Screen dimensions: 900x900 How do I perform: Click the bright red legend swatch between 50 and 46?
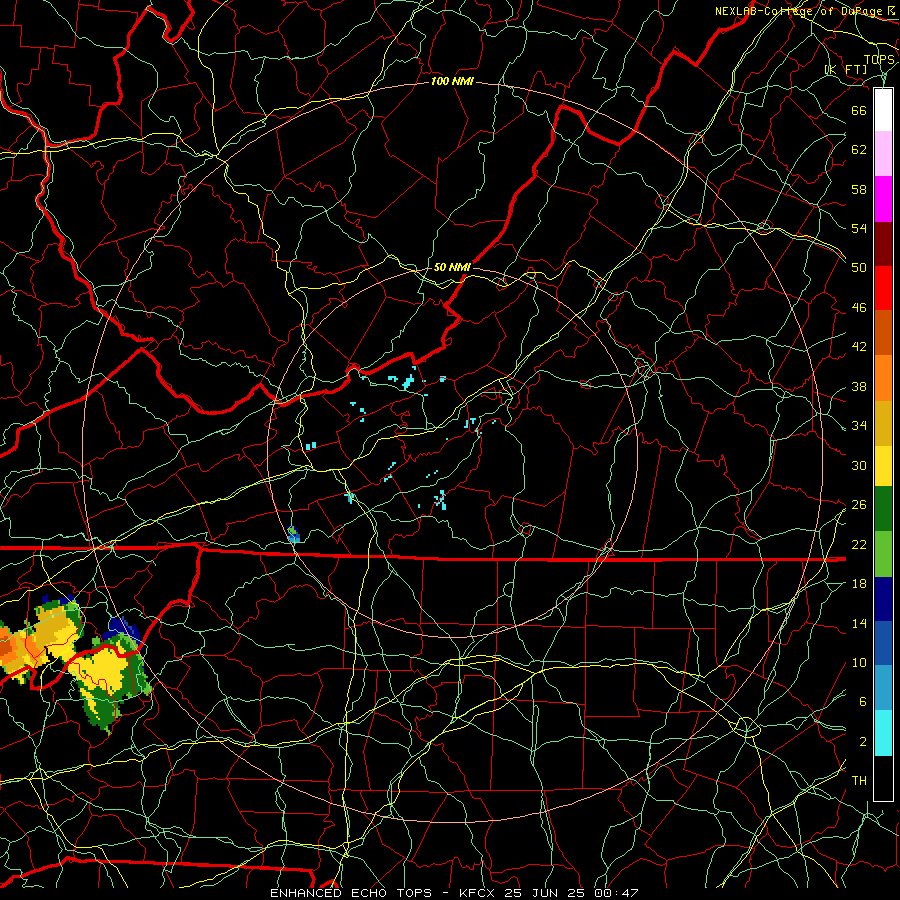(x=883, y=288)
